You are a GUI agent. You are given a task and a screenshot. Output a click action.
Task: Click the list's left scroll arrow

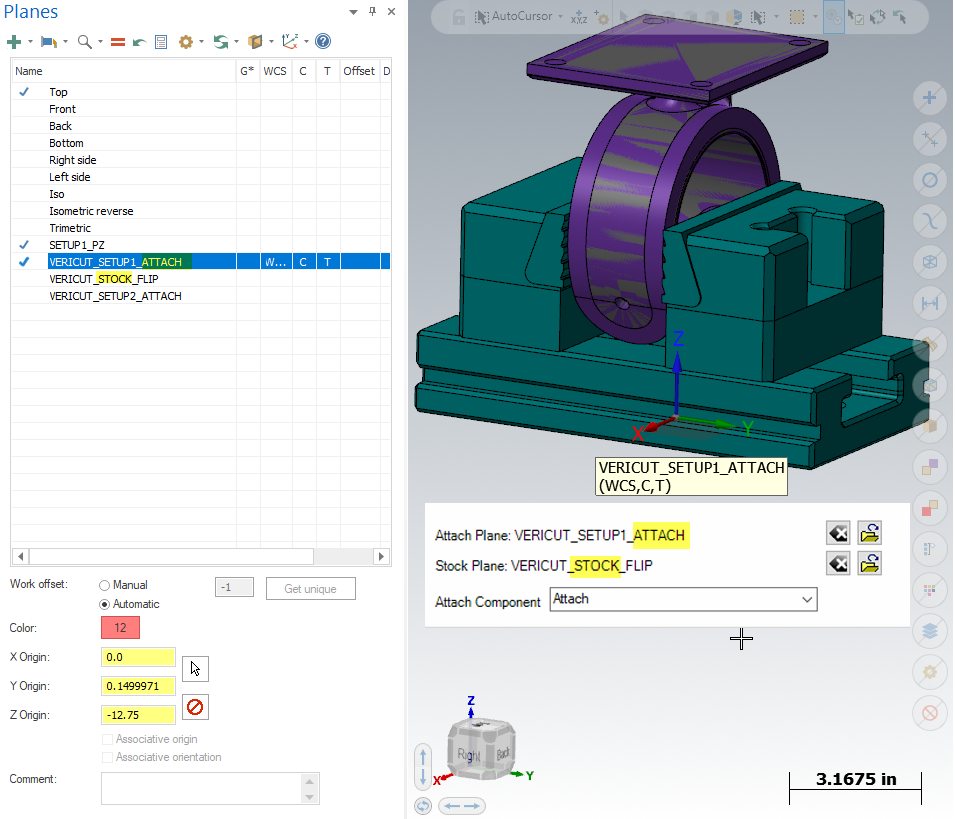click(21, 556)
